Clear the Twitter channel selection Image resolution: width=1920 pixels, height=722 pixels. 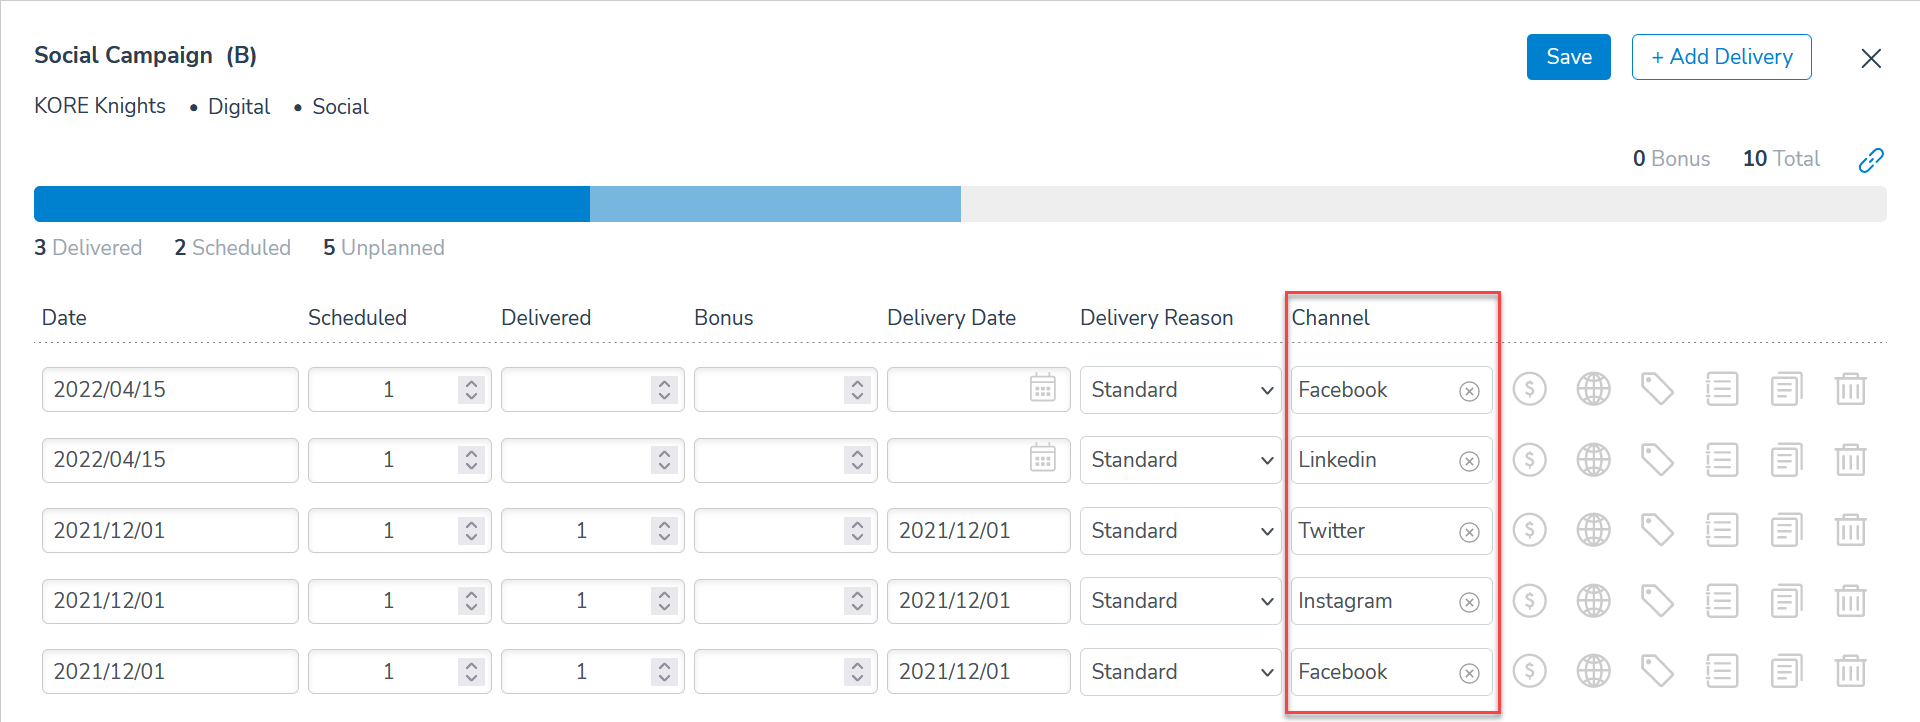click(1469, 532)
